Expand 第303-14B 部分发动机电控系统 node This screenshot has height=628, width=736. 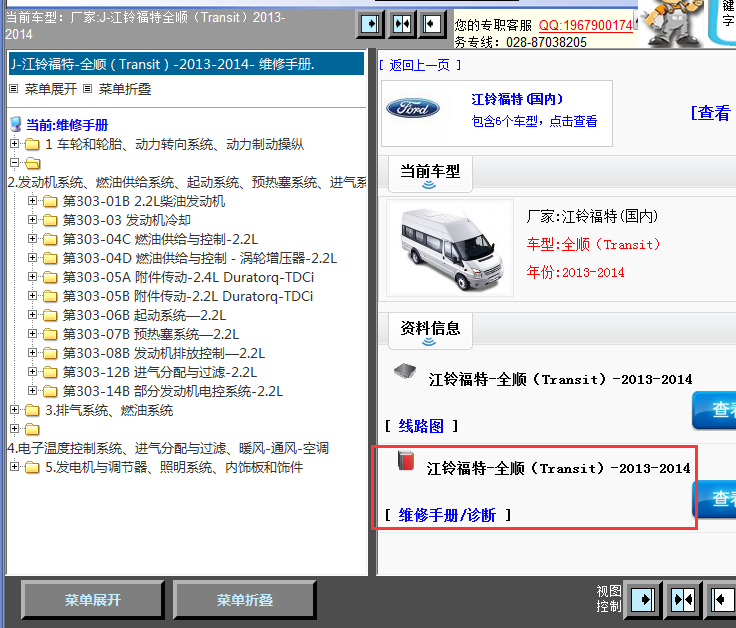(32, 391)
